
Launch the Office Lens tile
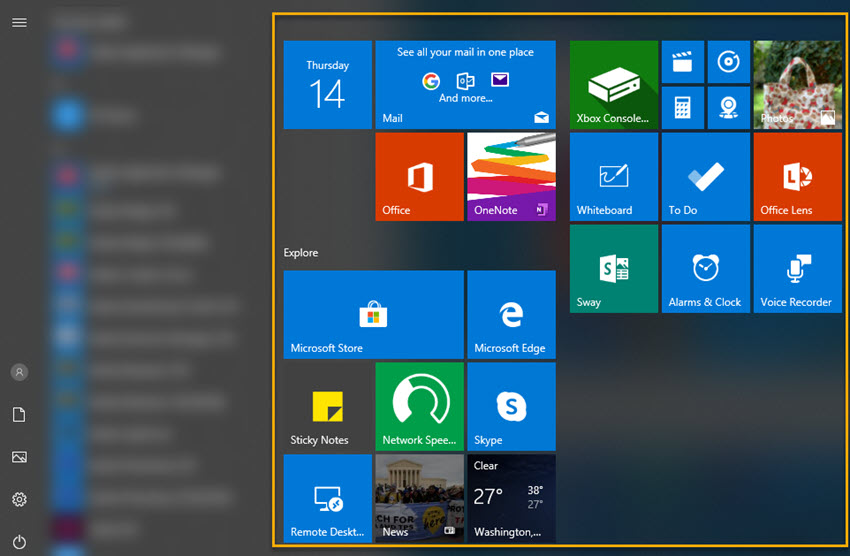point(797,177)
